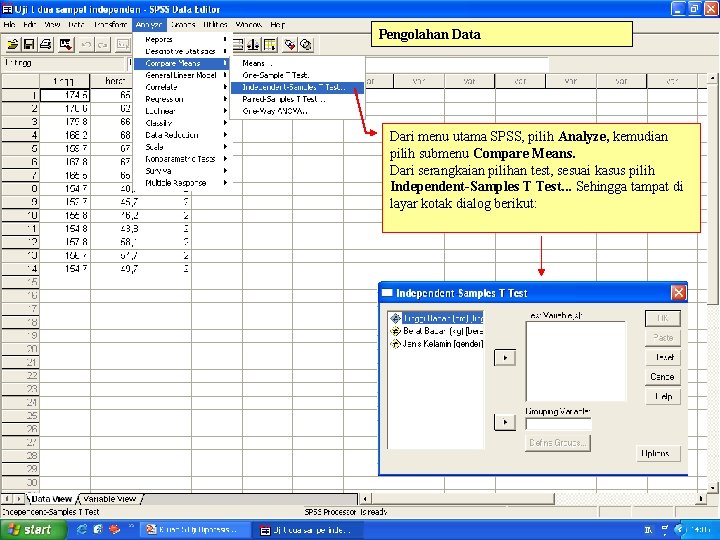This screenshot has width=720, height=540.
Task: Open the Dialog Recall toolbar icon
Action: point(66,45)
